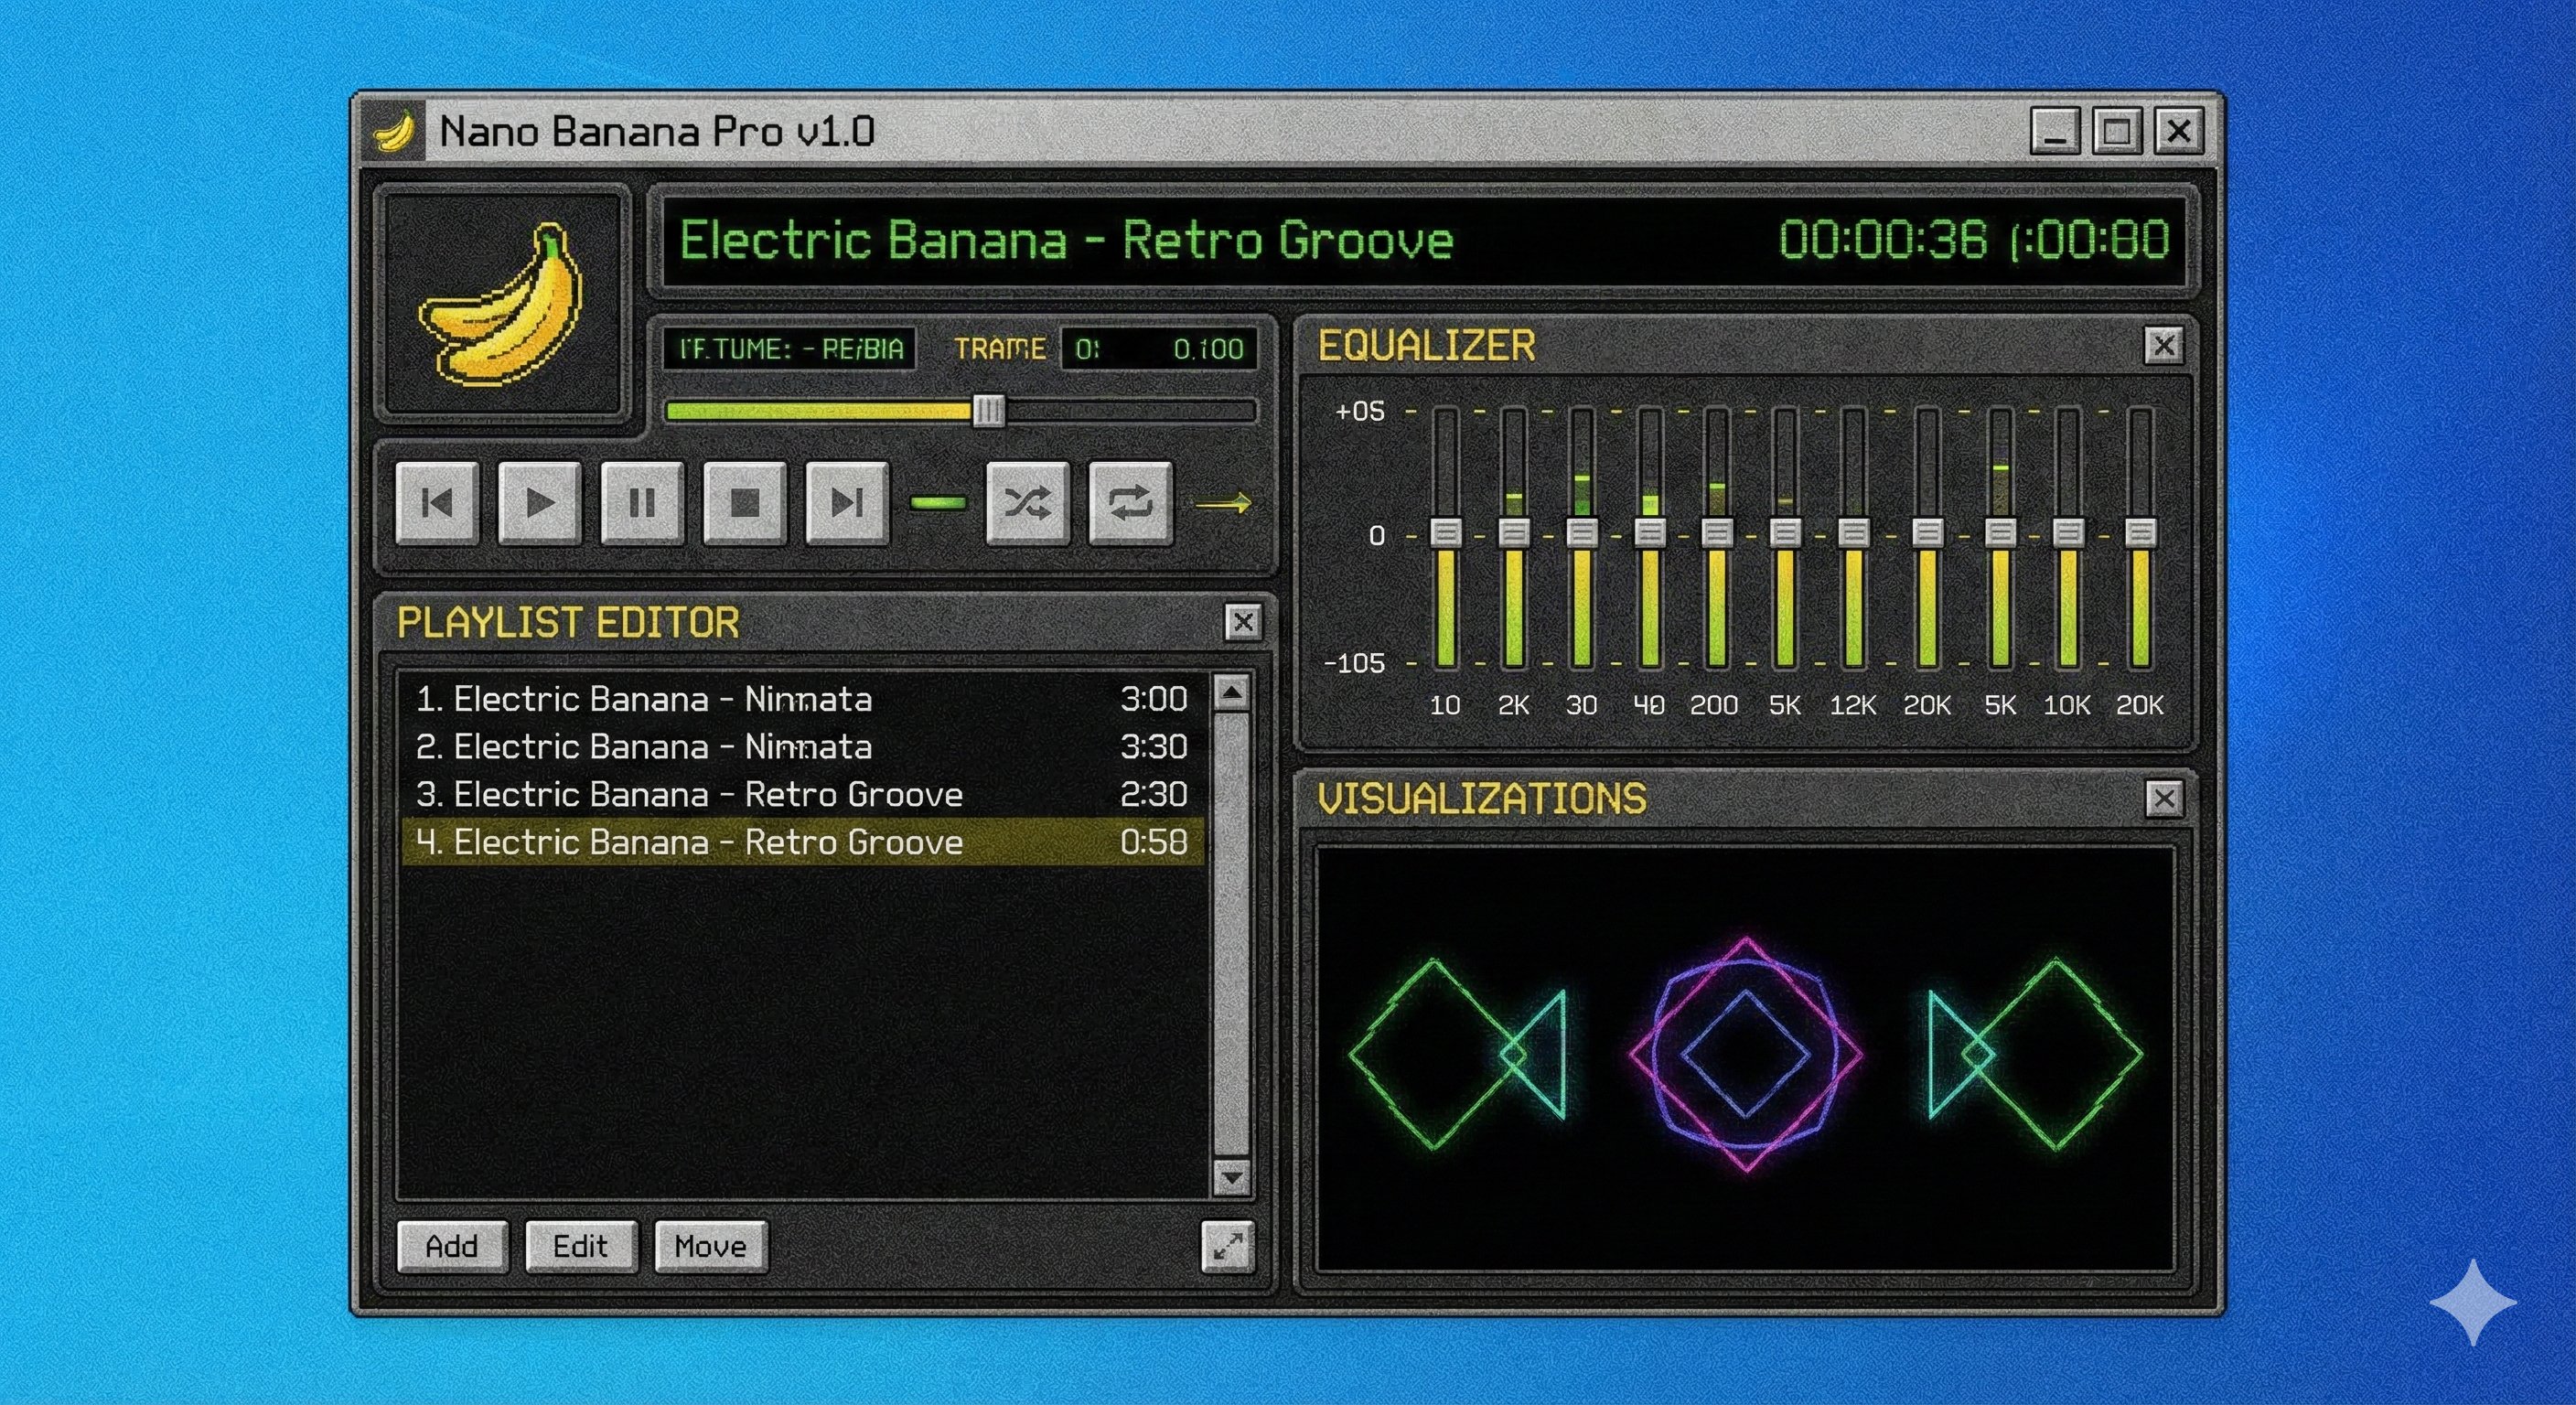This screenshot has width=2576, height=1405.
Task: Click the Visualizations panel header
Action: pos(1484,797)
